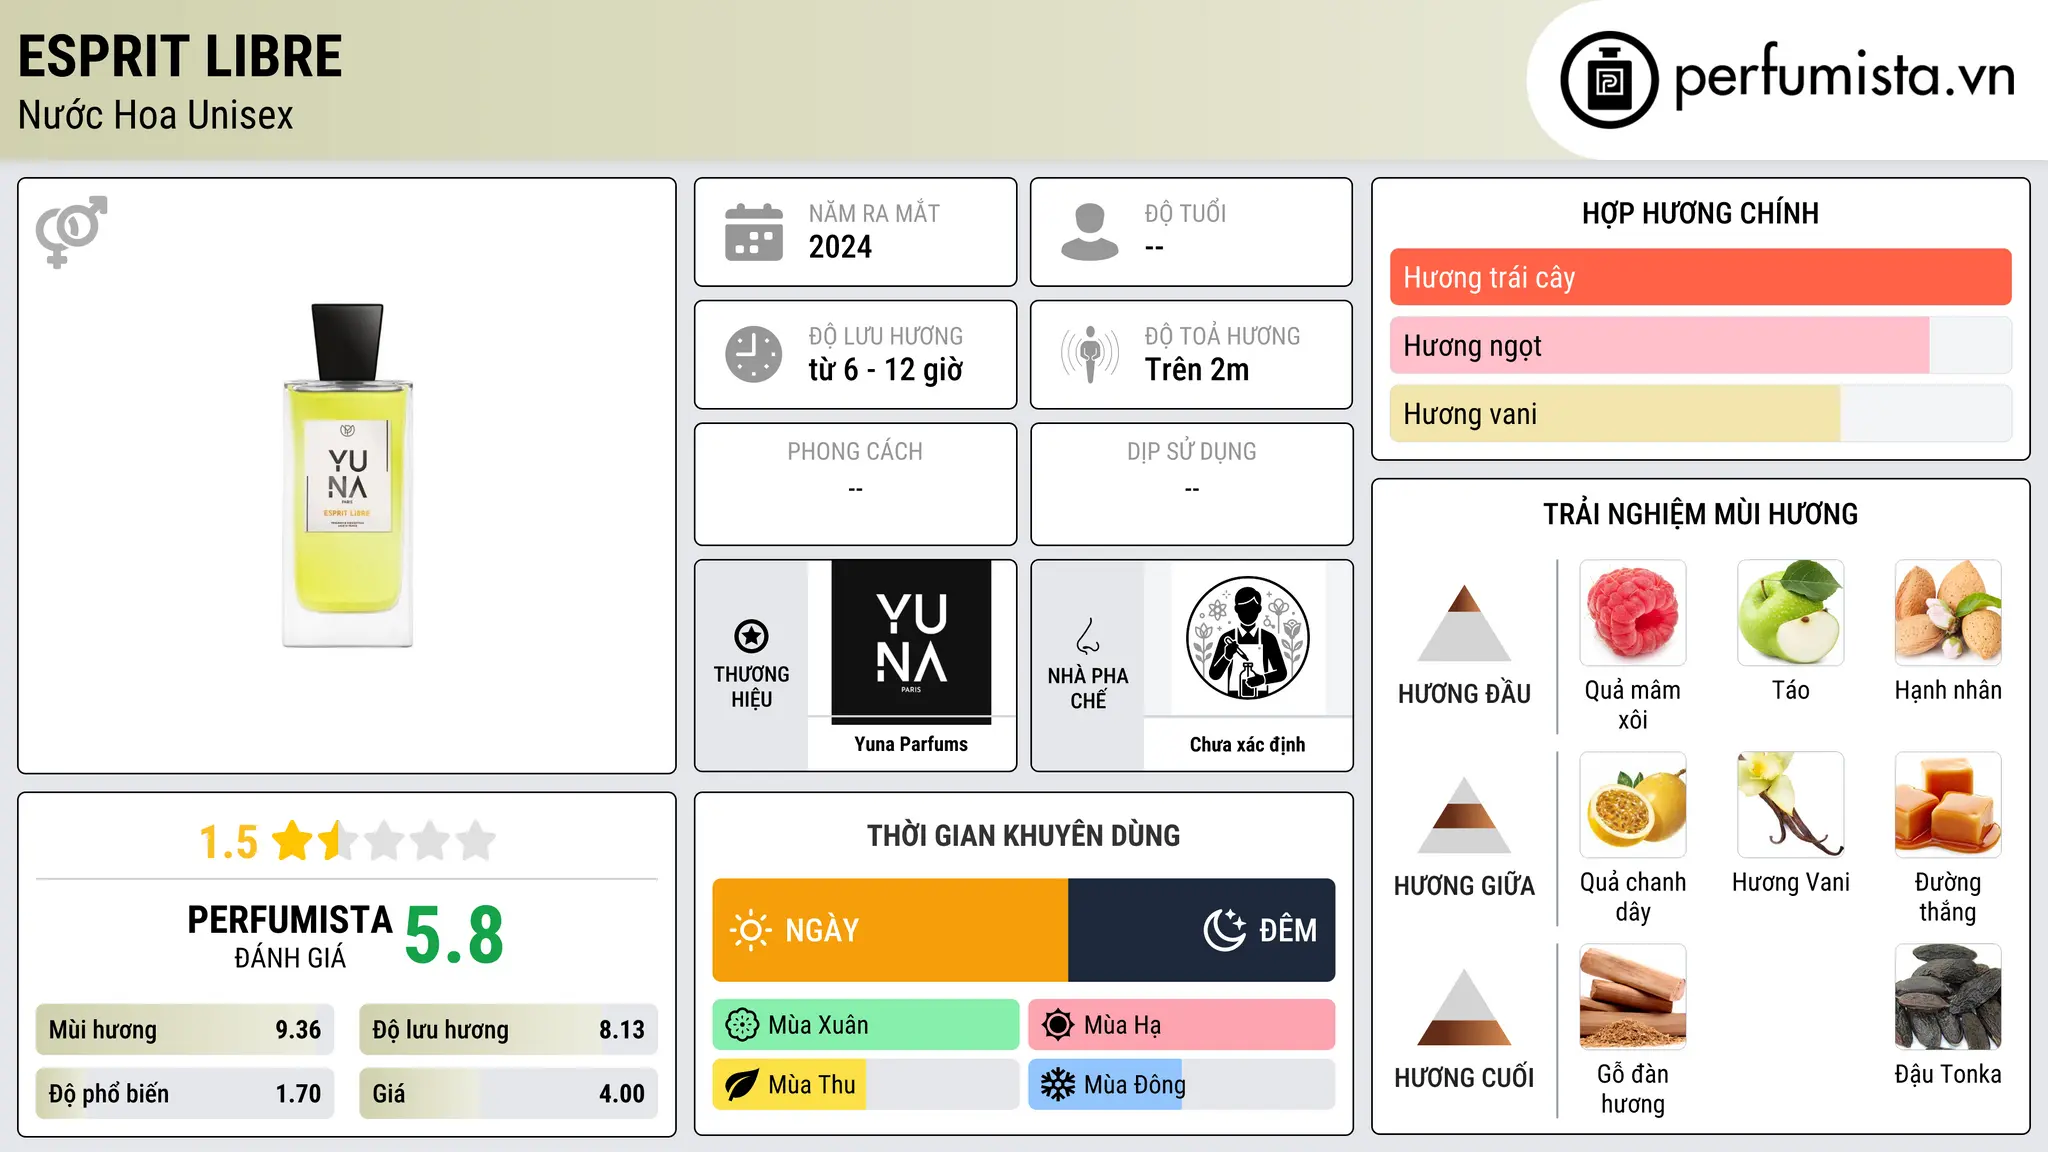Click the PHONG CÁCH heading
This screenshot has height=1152, width=2048.
855,452
